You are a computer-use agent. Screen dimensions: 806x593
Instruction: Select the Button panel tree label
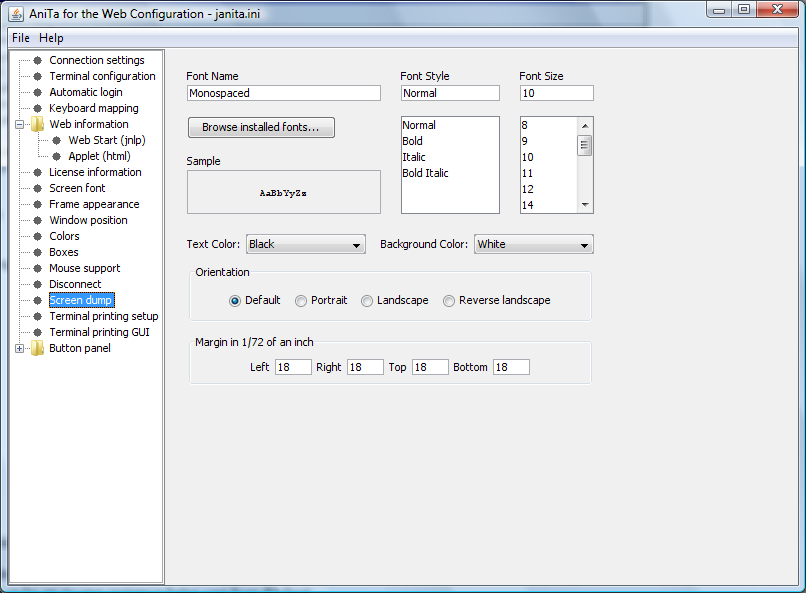80,348
